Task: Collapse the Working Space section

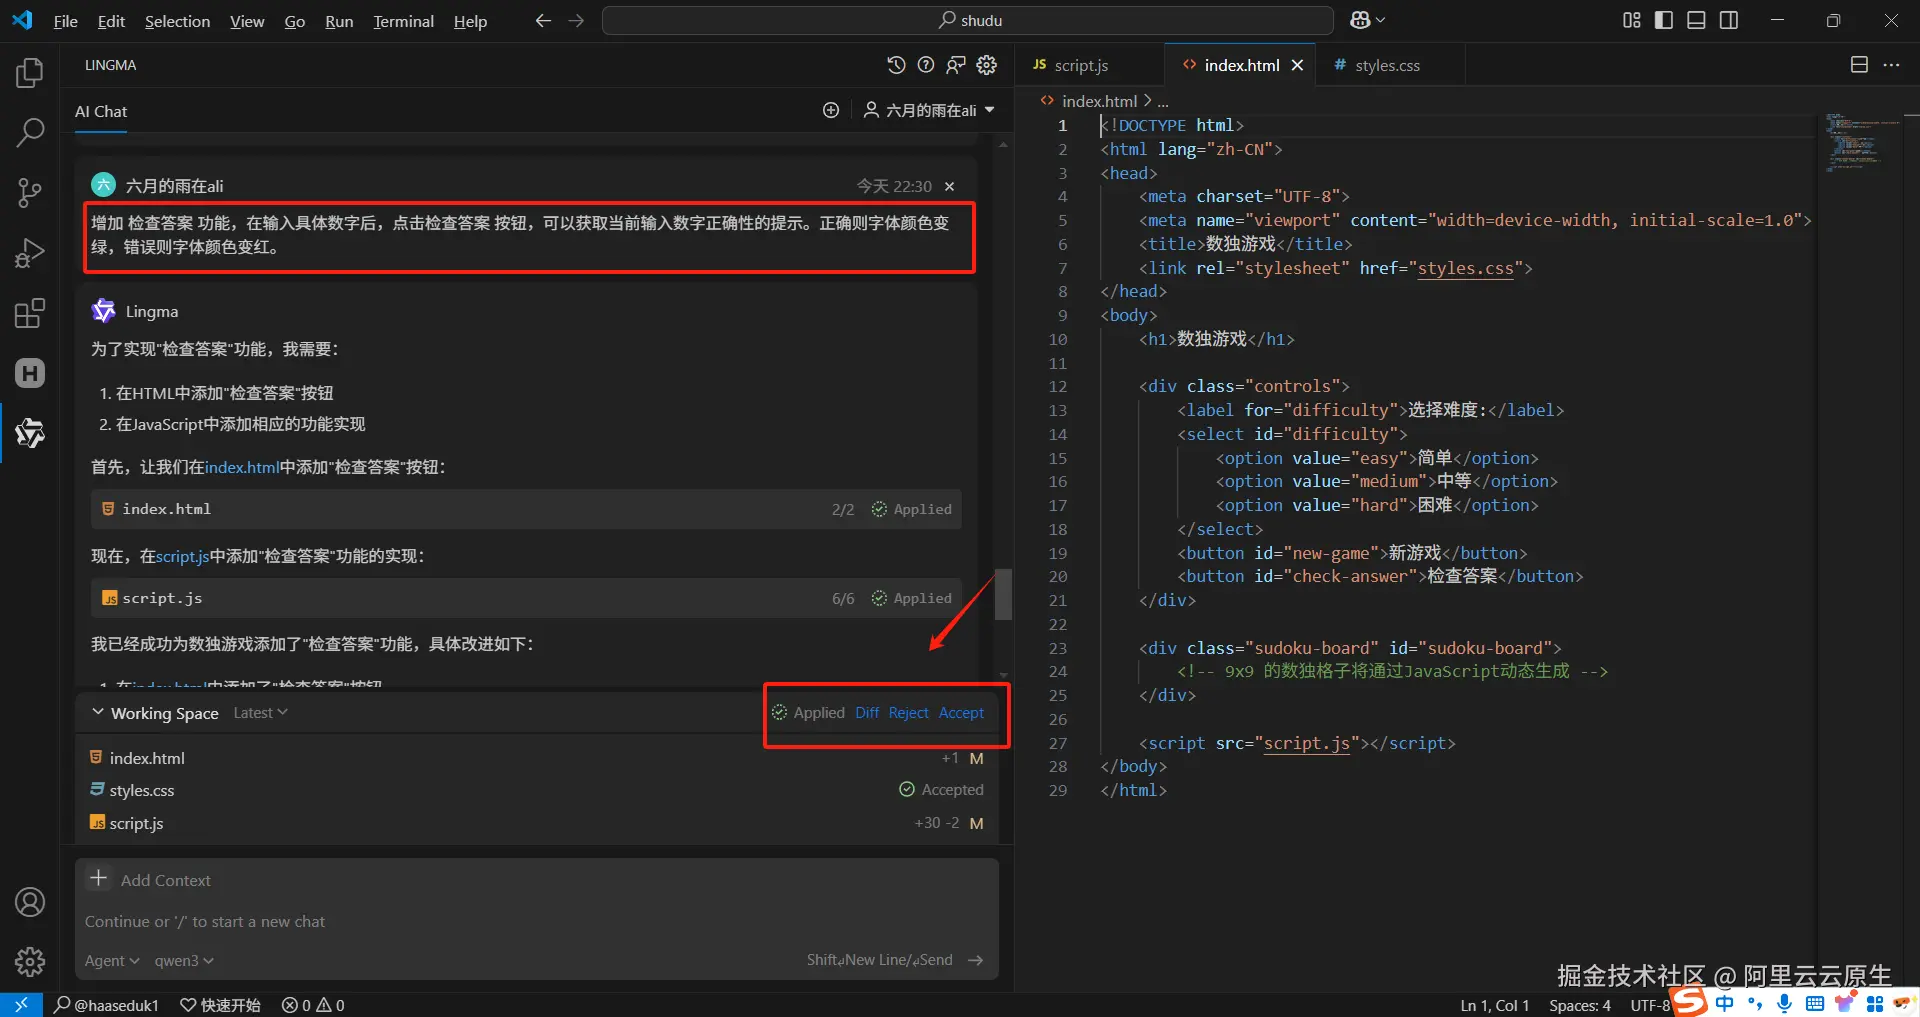Action: [x=98, y=713]
